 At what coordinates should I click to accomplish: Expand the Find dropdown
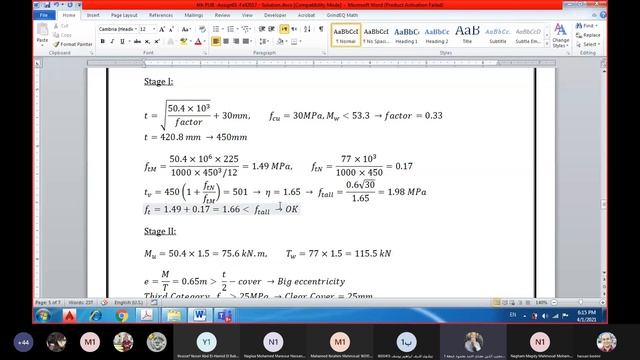click(596, 26)
